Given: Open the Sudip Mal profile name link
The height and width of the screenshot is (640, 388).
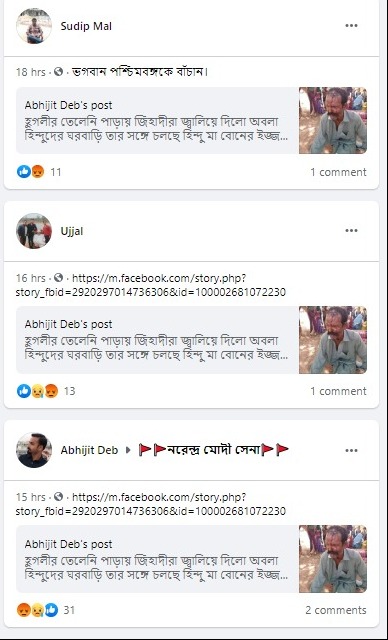Looking at the screenshot, I should click(x=86, y=26).
